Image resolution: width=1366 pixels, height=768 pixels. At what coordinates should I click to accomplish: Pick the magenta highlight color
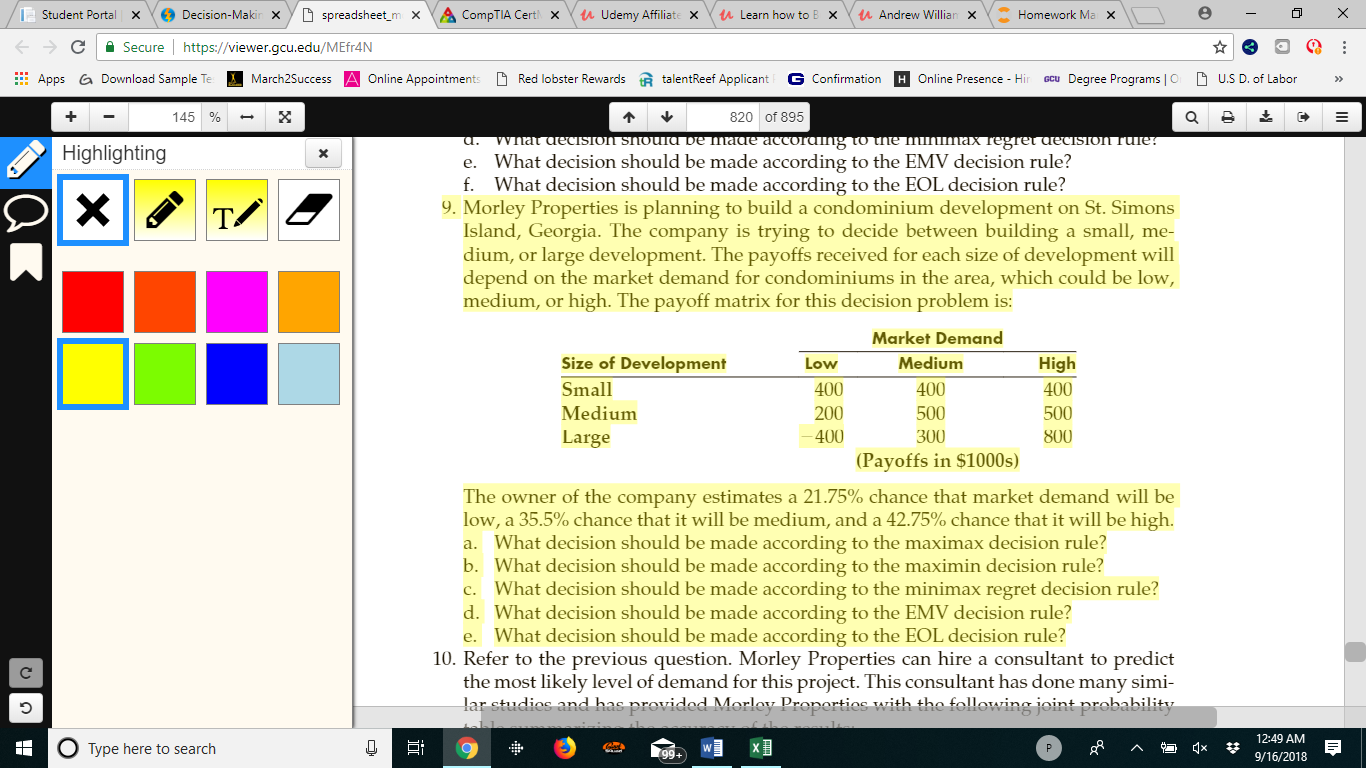click(x=237, y=302)
